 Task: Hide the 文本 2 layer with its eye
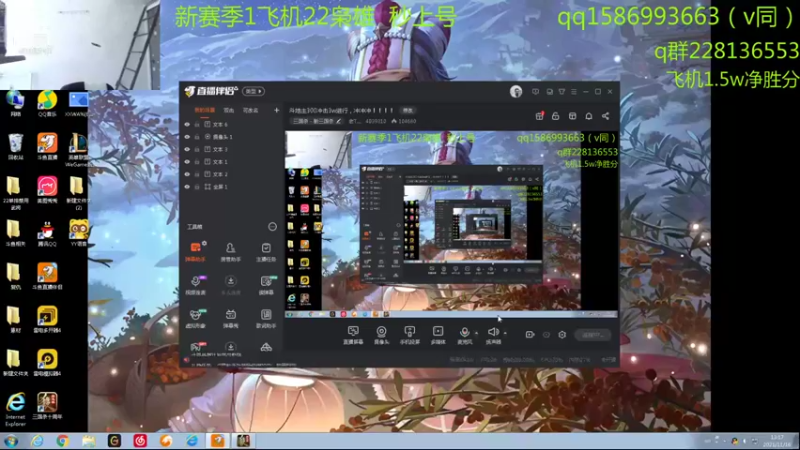coord(187,174)
